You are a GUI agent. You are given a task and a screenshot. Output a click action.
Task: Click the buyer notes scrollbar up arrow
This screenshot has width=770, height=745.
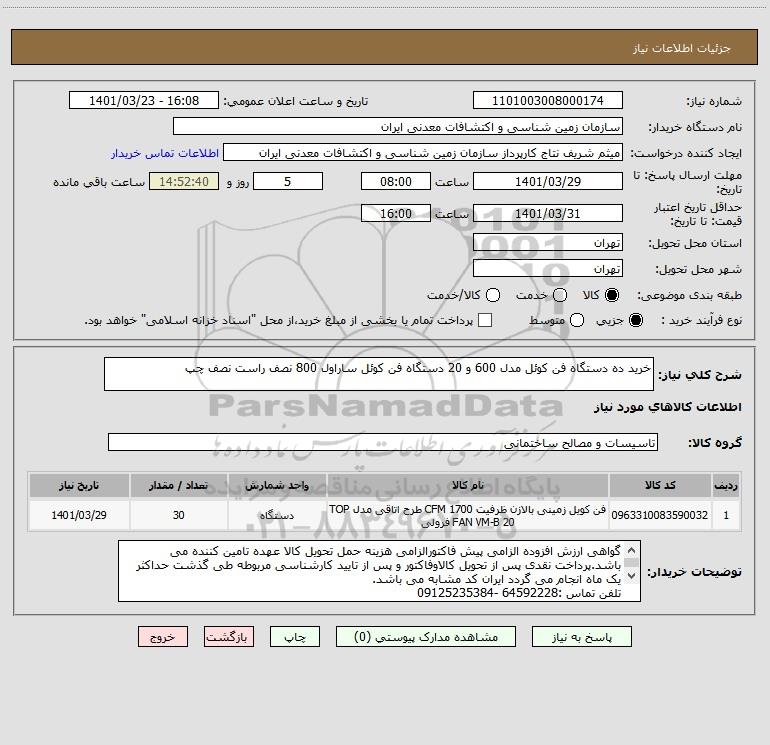[632, 550]
